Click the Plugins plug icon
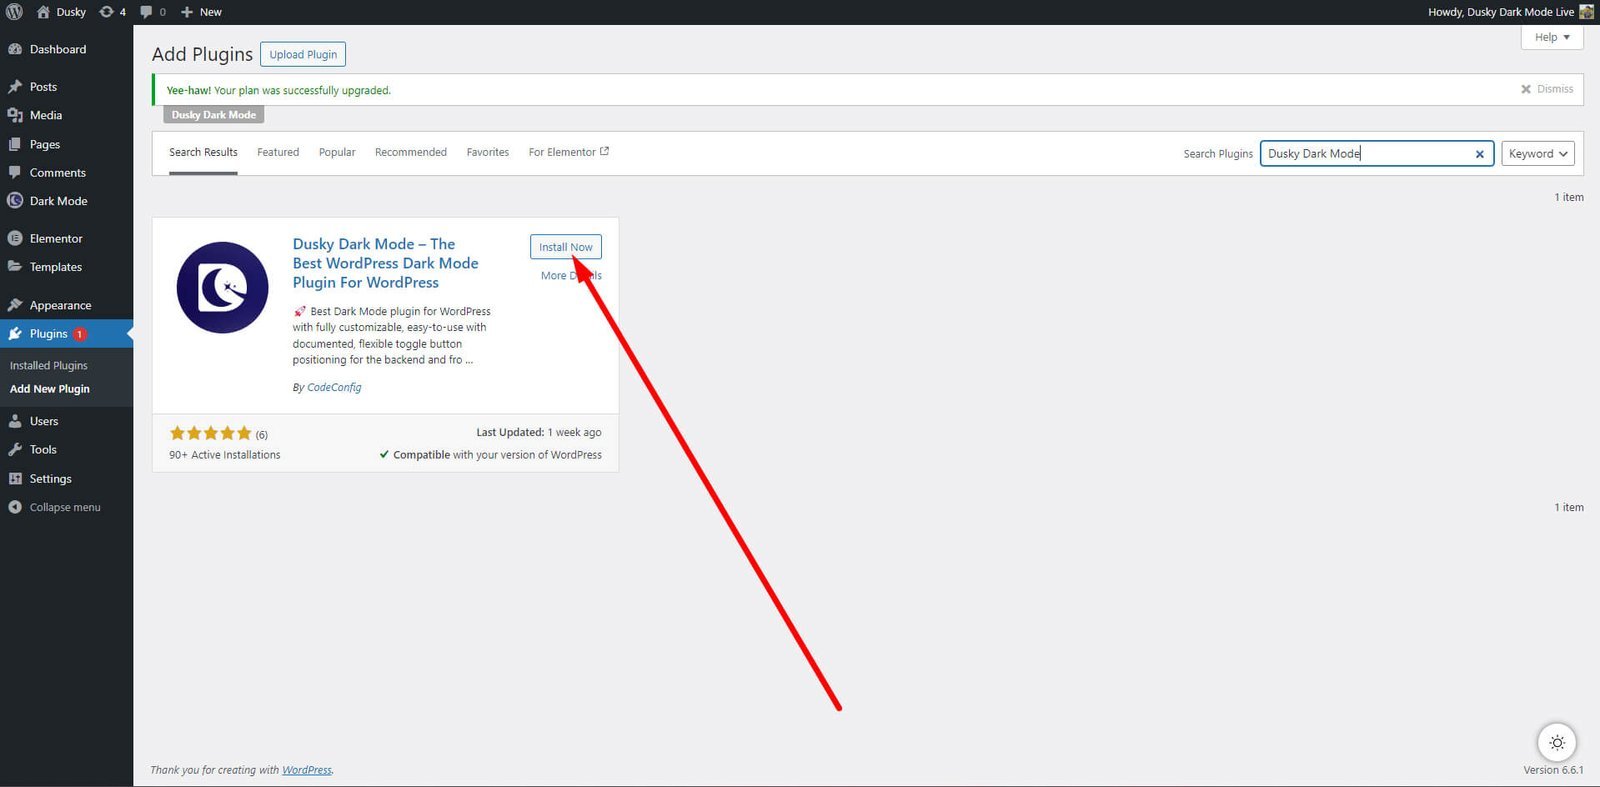Image resolution: width=1600 pixels, height=787 pixels. tap(15, 334)
